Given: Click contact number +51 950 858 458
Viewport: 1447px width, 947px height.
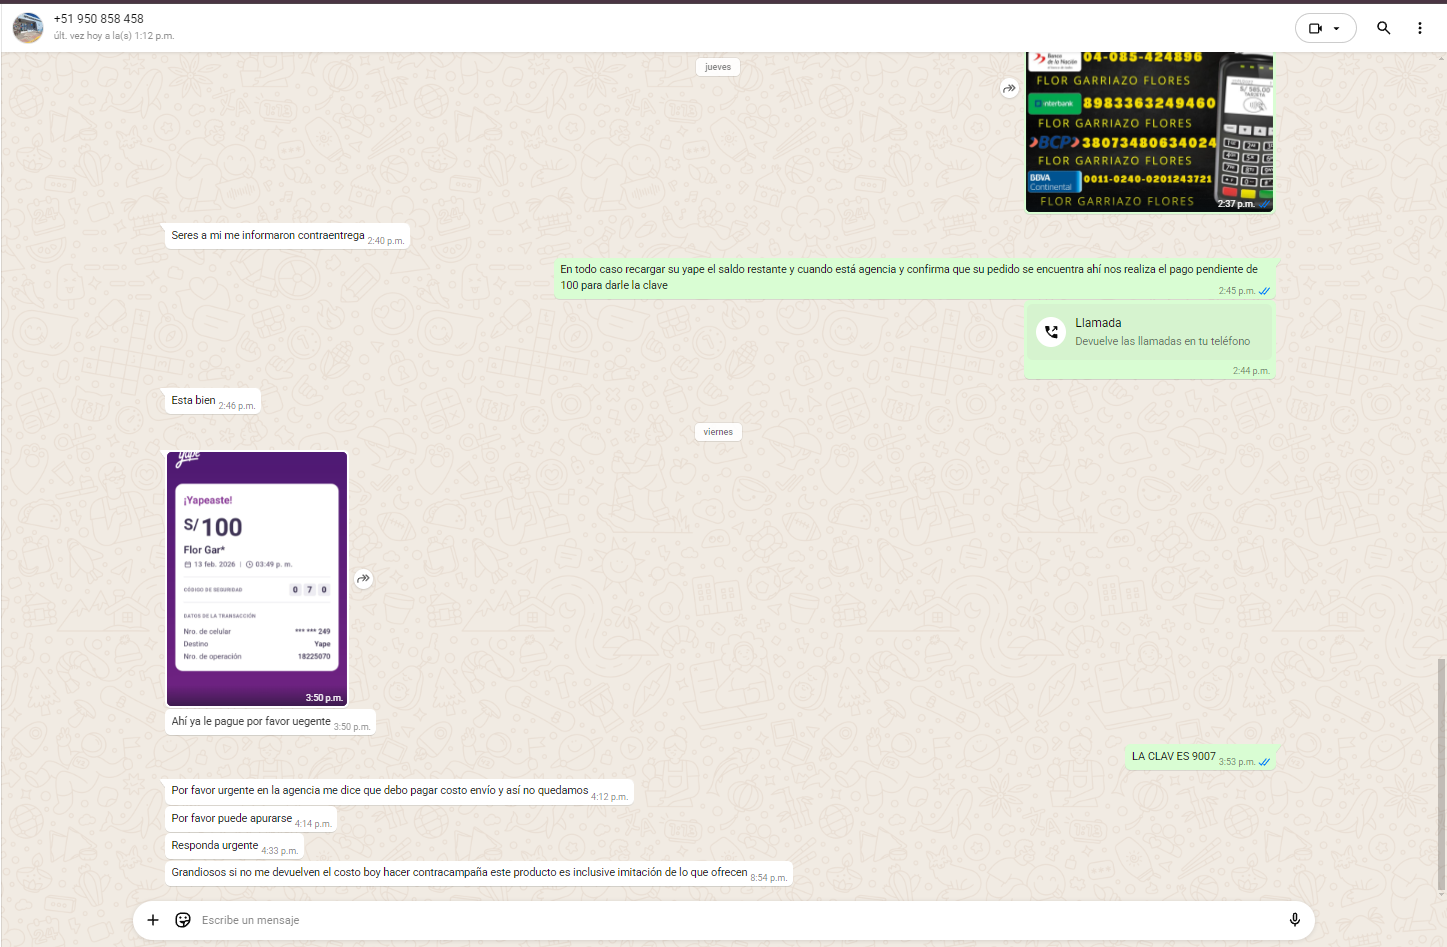Looking at the screenshot, I should tap(99, 19).
